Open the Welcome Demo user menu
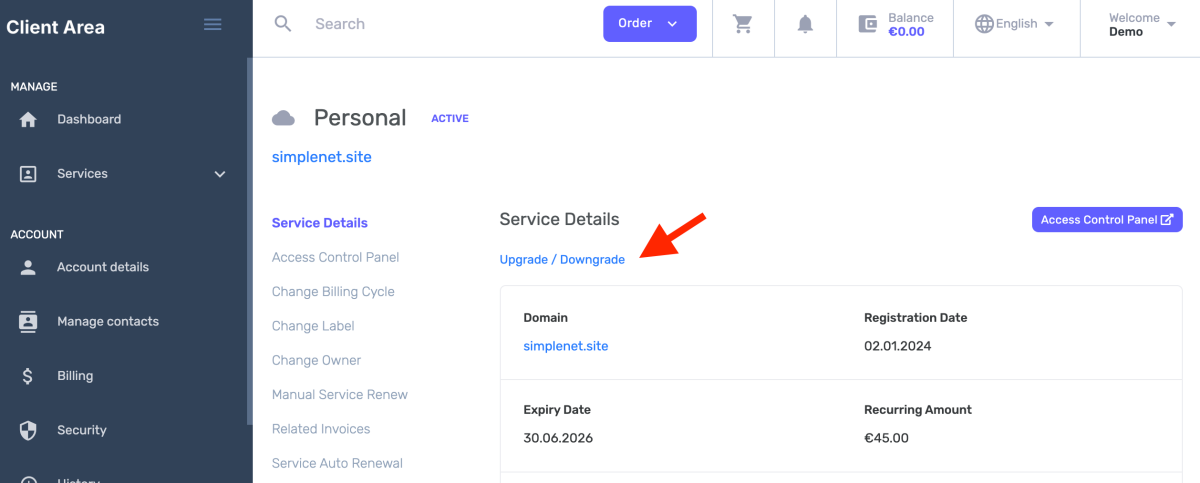Screen dimensions: 1200x483 1141,24
